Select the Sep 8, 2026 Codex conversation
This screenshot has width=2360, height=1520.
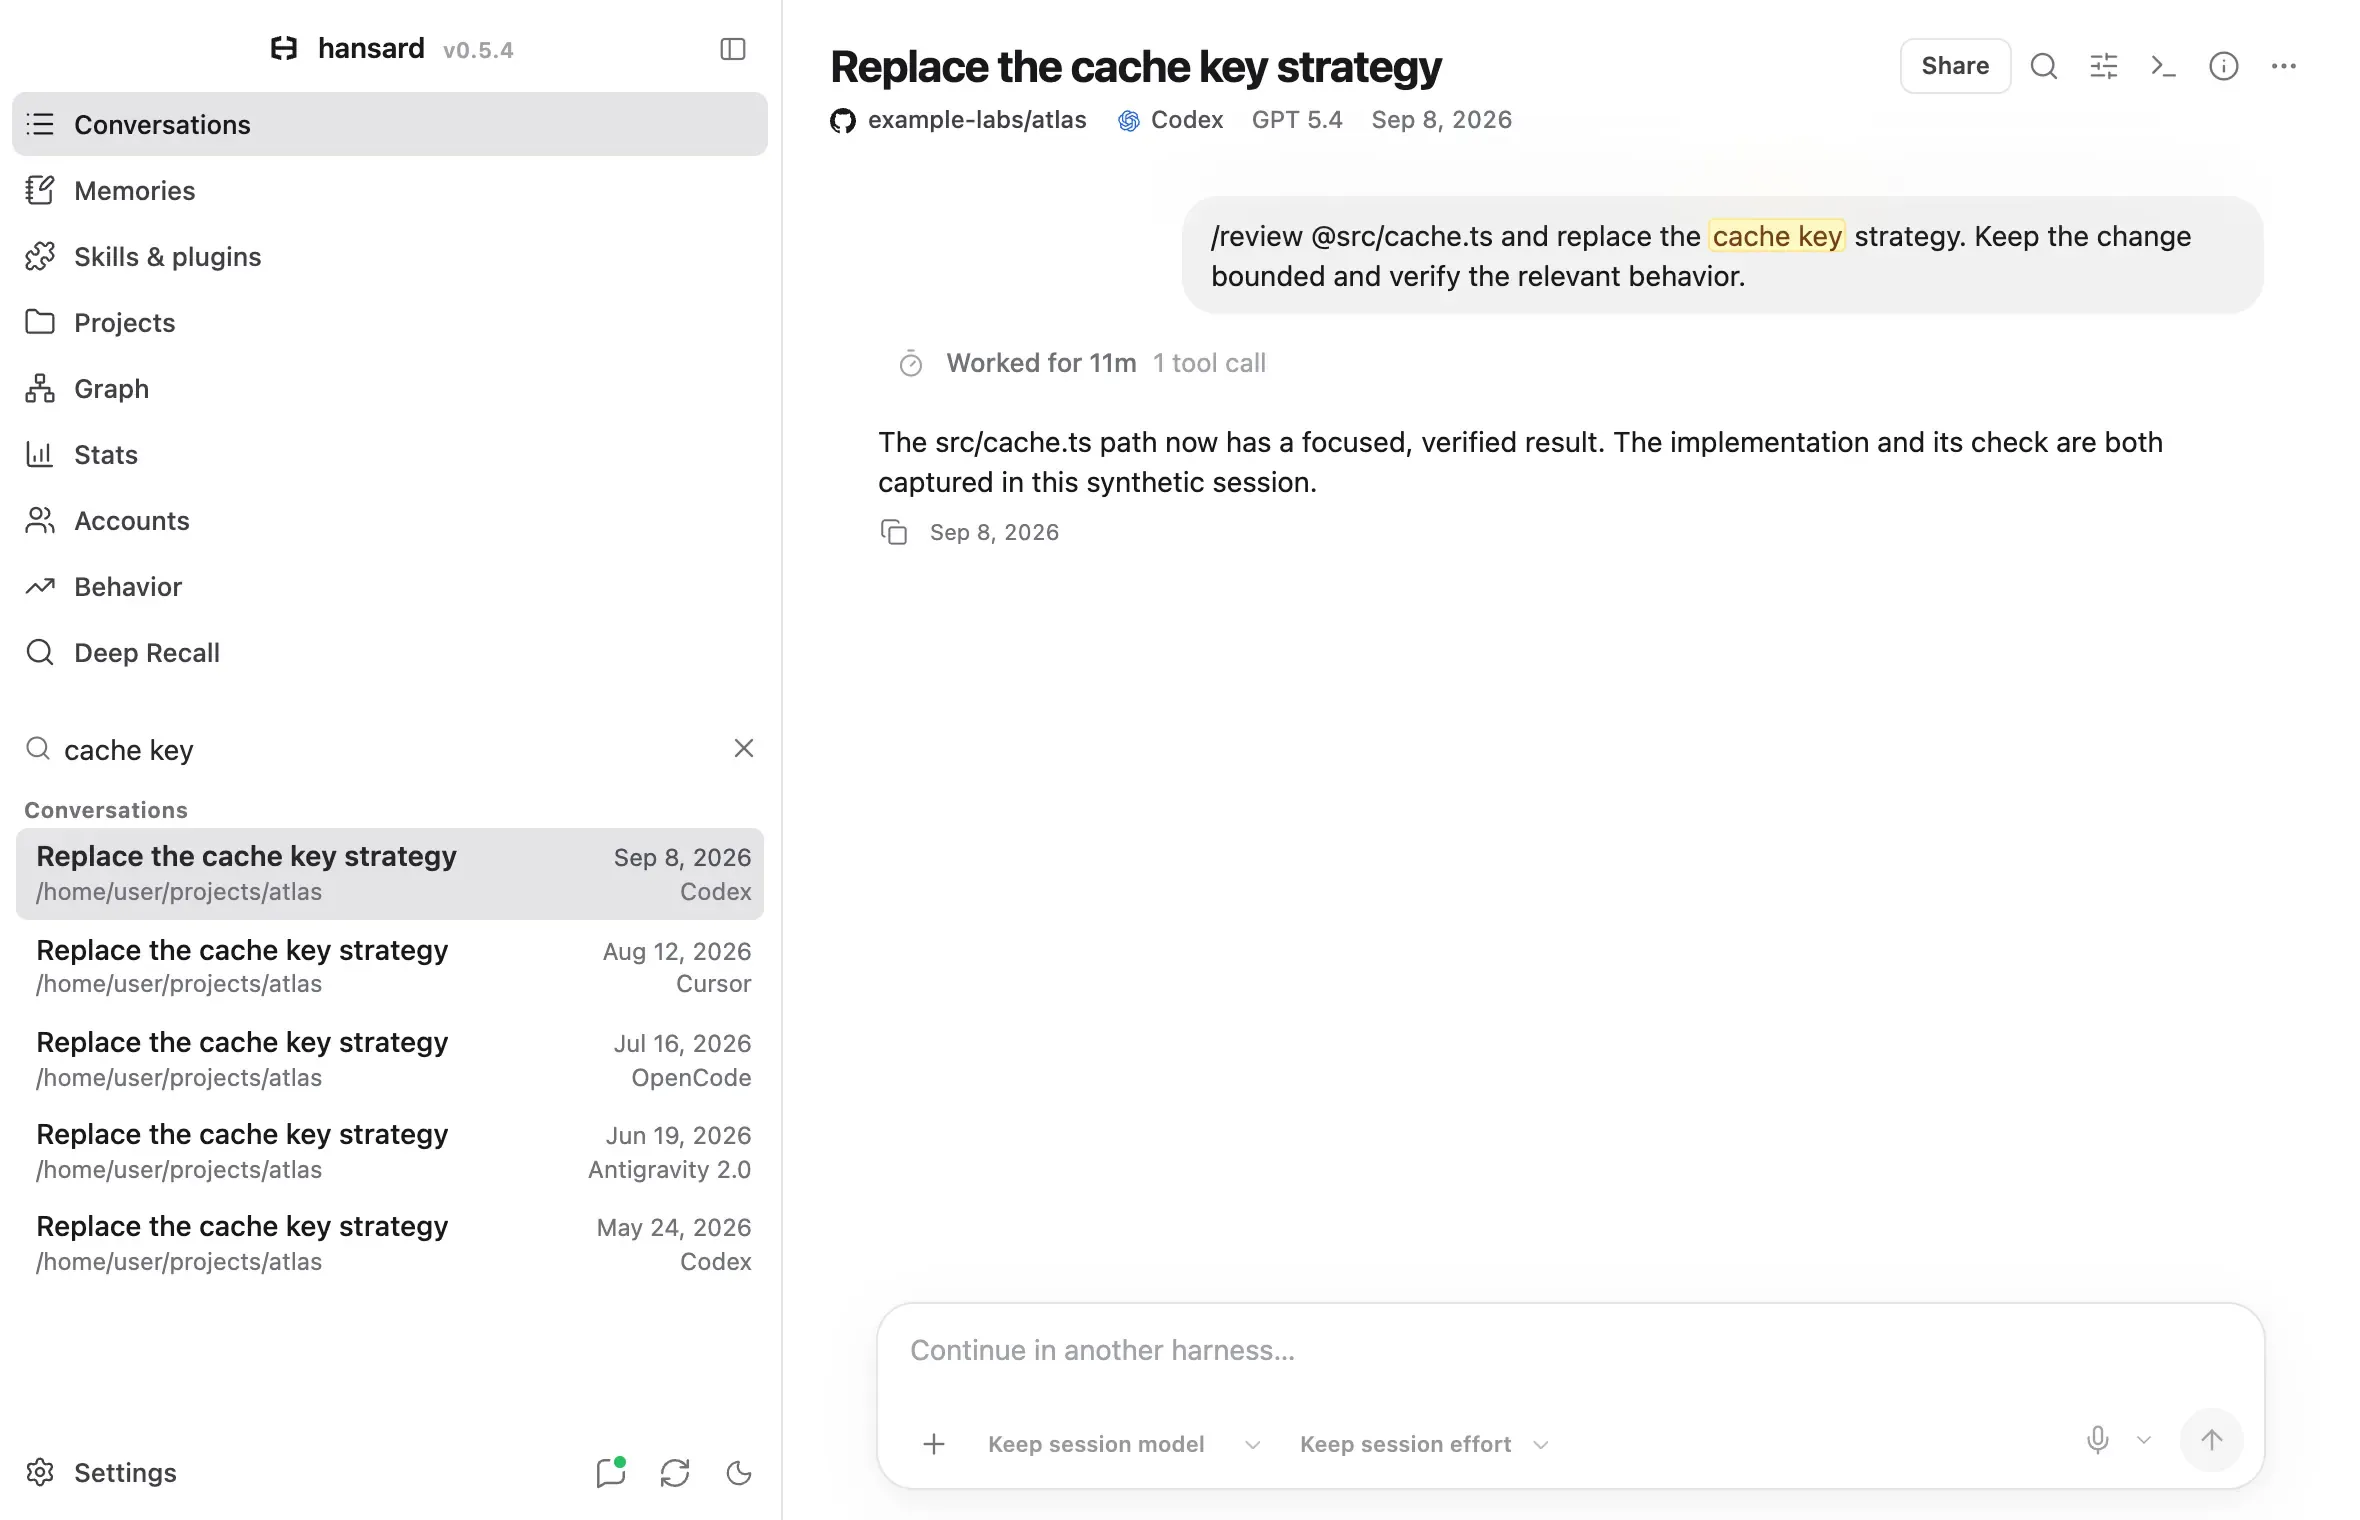(390, 873)
